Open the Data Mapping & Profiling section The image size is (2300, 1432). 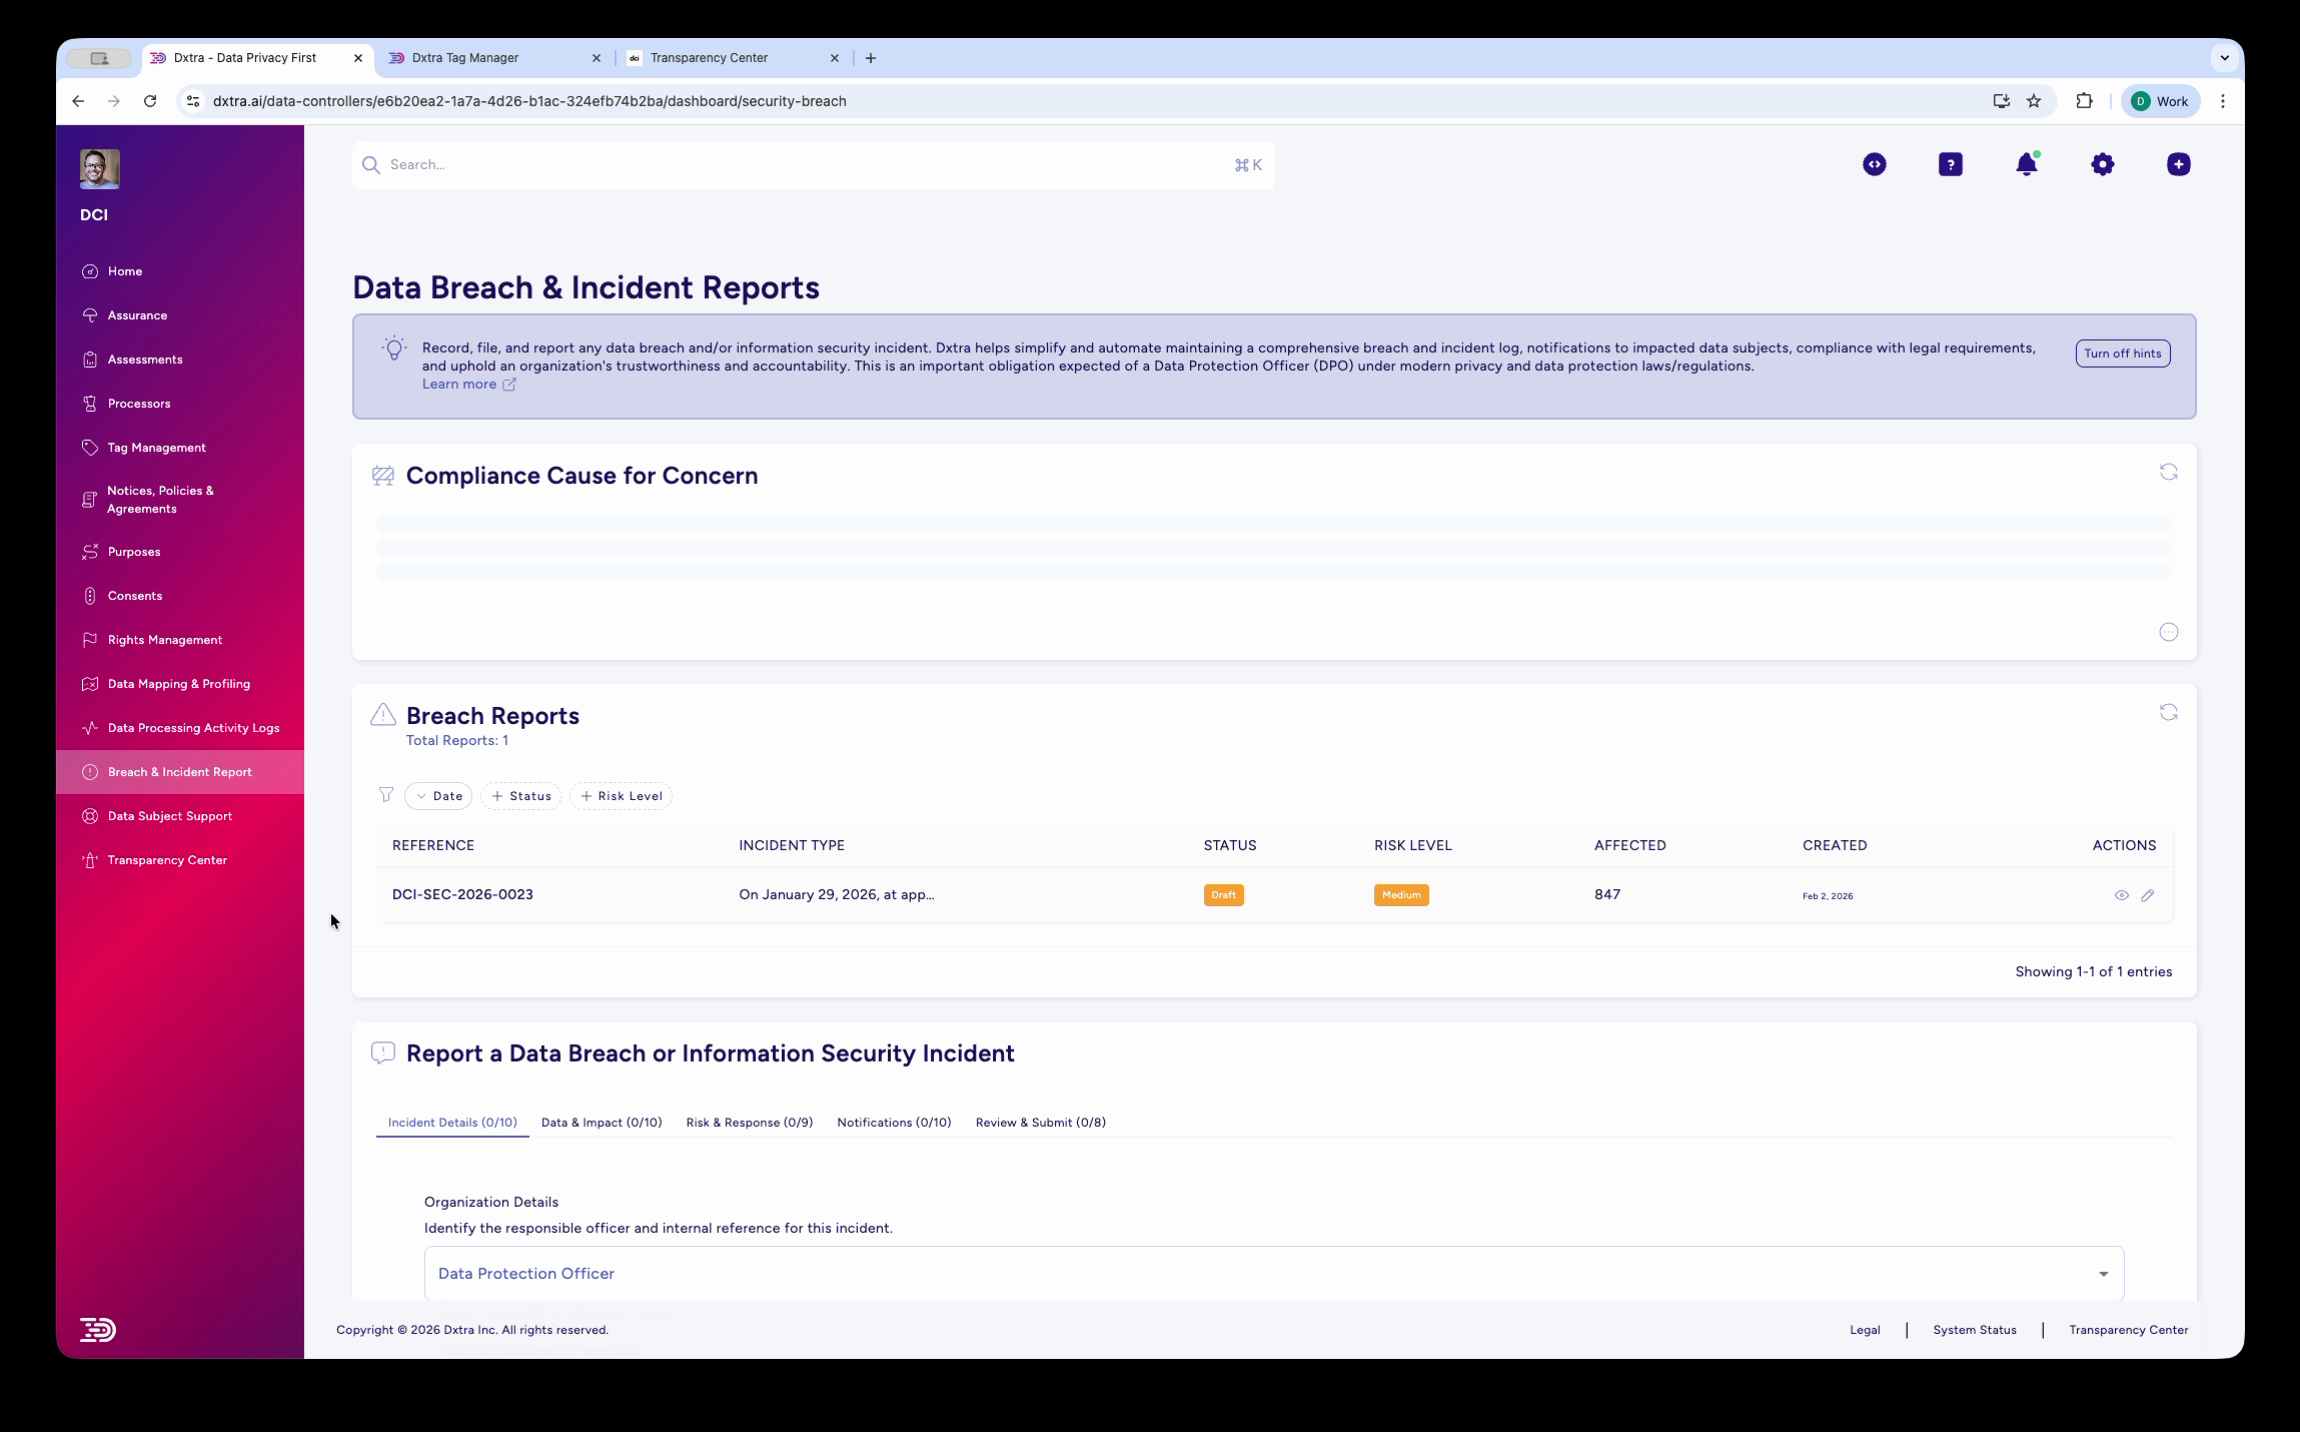click(178, 683)
